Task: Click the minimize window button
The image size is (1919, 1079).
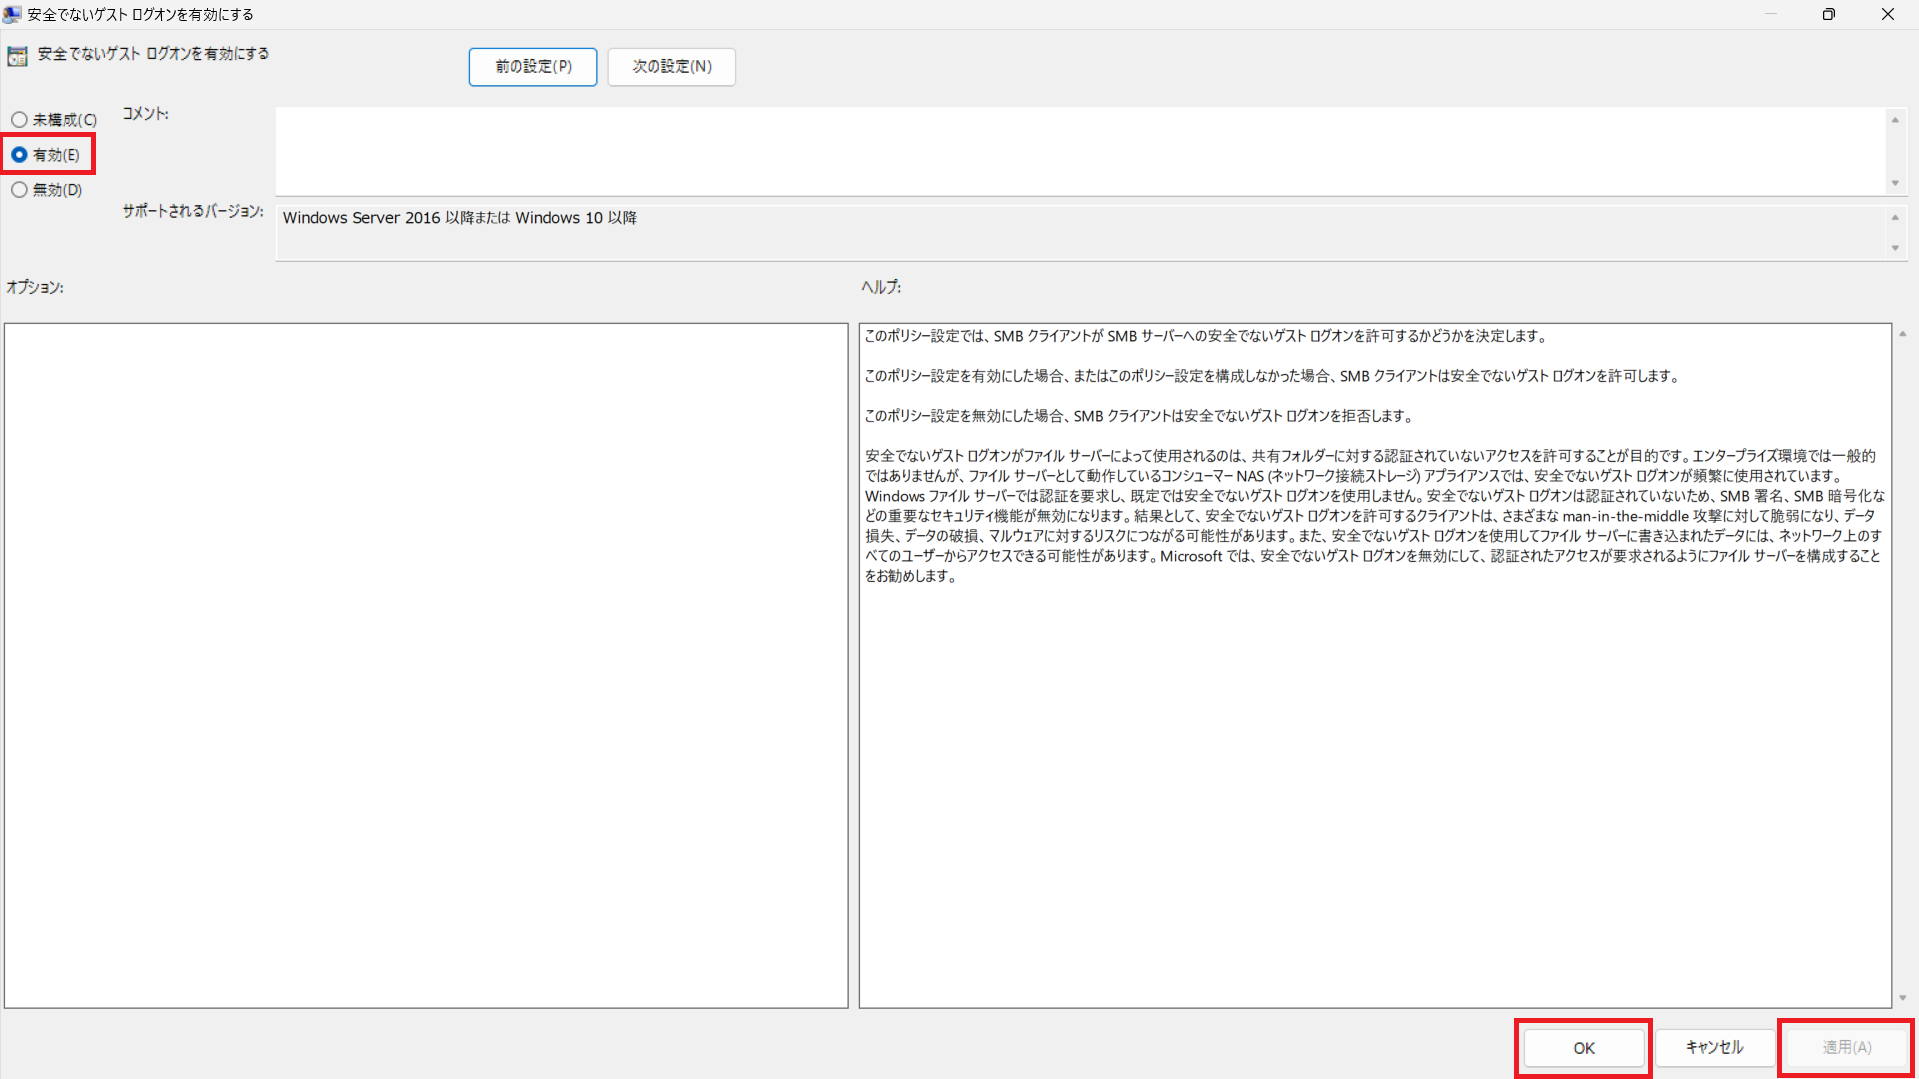Action: (1770, 14)
